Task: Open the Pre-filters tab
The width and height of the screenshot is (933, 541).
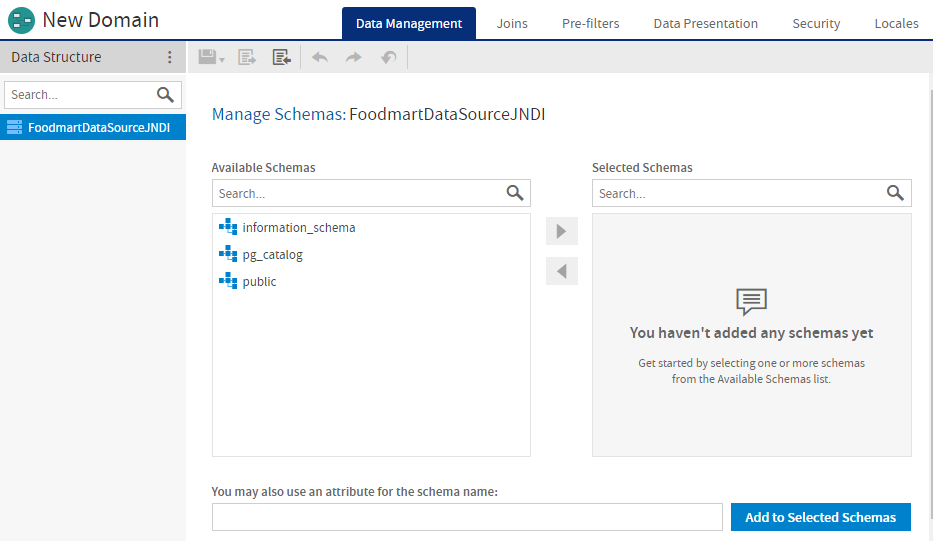Action: tap(590, 23)
